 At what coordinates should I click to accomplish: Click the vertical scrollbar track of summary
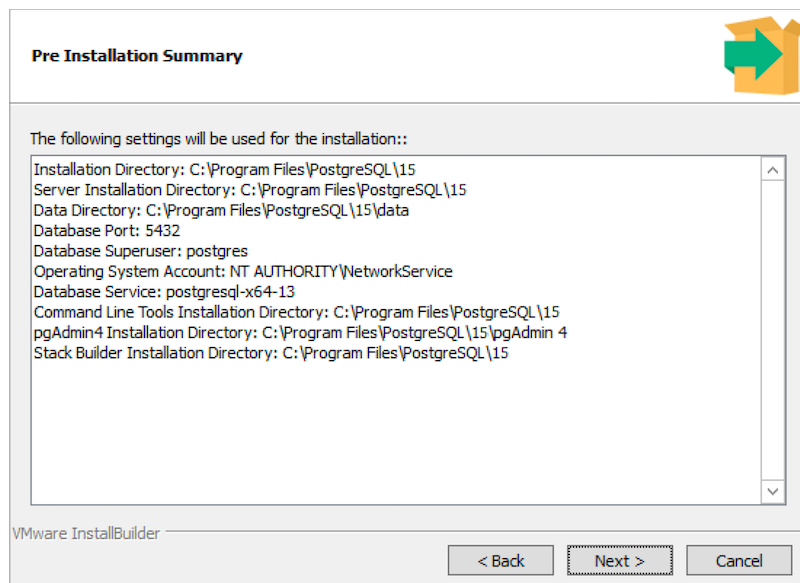[773, 330]
